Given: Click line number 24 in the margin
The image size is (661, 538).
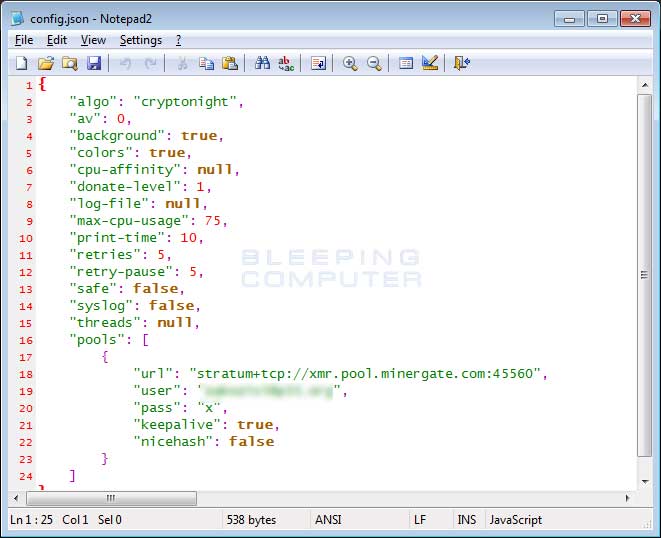Looking at the screenshot, I should 26,476.
